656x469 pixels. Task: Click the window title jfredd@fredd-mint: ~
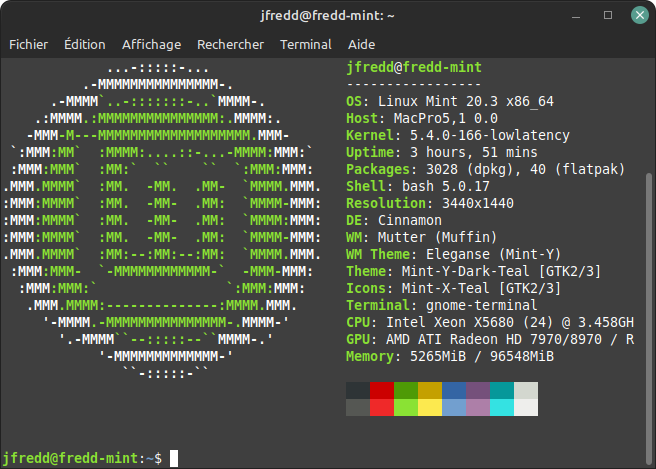tap(328, 16)
